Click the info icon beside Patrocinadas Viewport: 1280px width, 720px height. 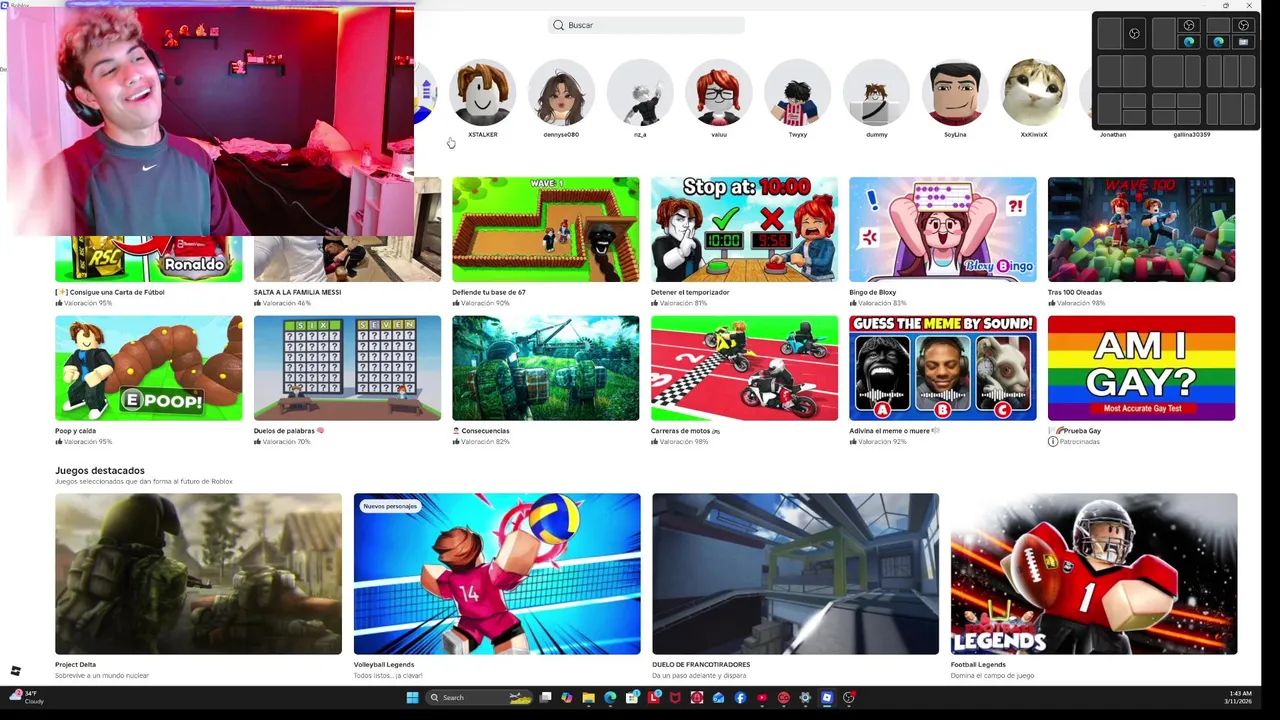(1053, 441)
